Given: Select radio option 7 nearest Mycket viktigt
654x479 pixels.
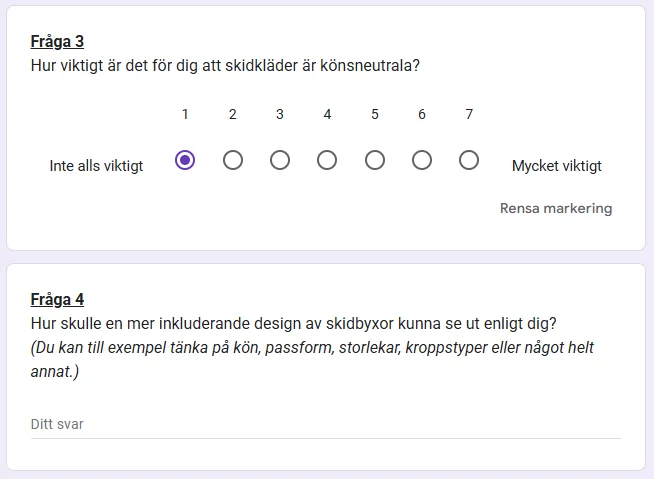Looking at the screenshot, I should (469, 160).
